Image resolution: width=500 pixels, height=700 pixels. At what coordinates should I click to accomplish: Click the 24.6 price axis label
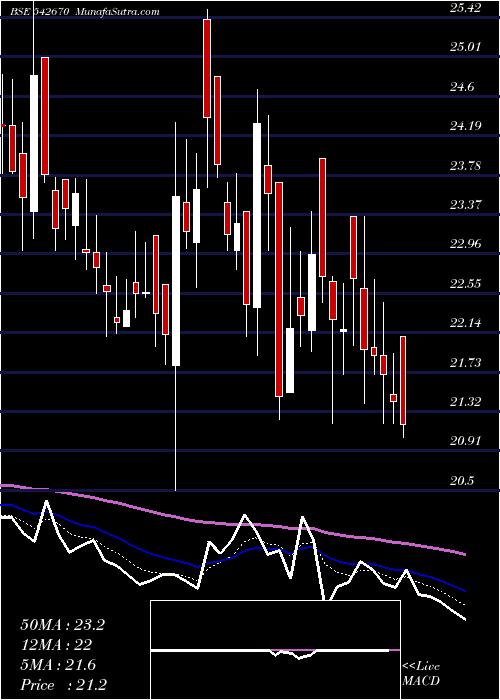tap(462, 87)
